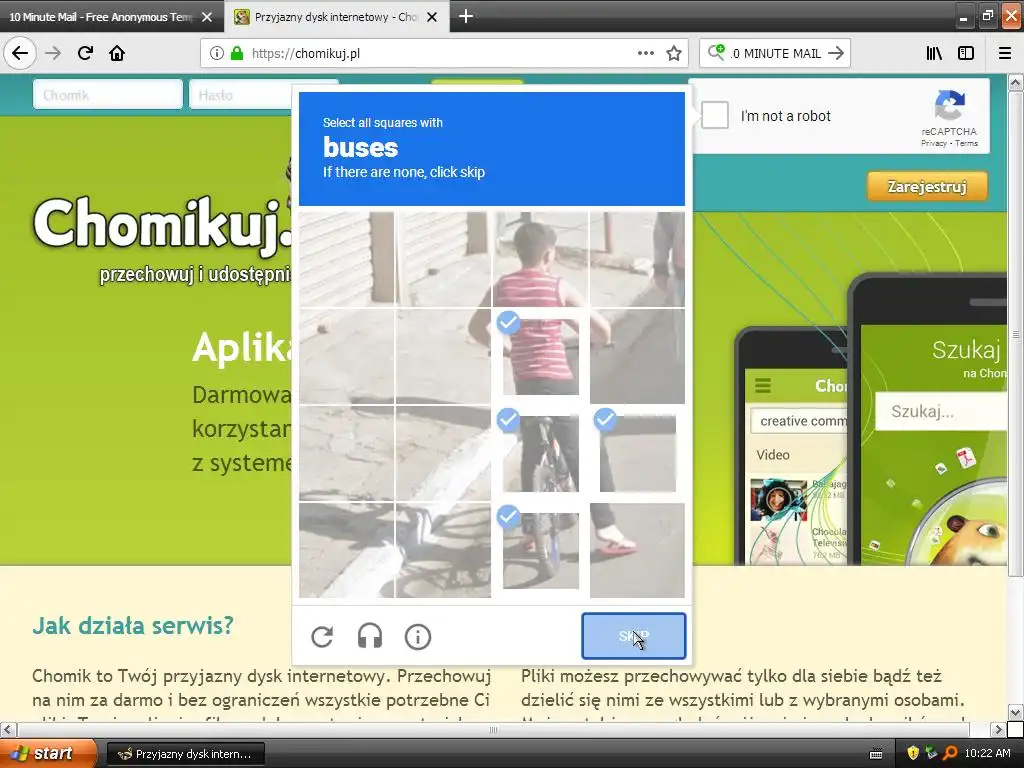
Task: Open a new tab with plus
Action: pos(466,16)
